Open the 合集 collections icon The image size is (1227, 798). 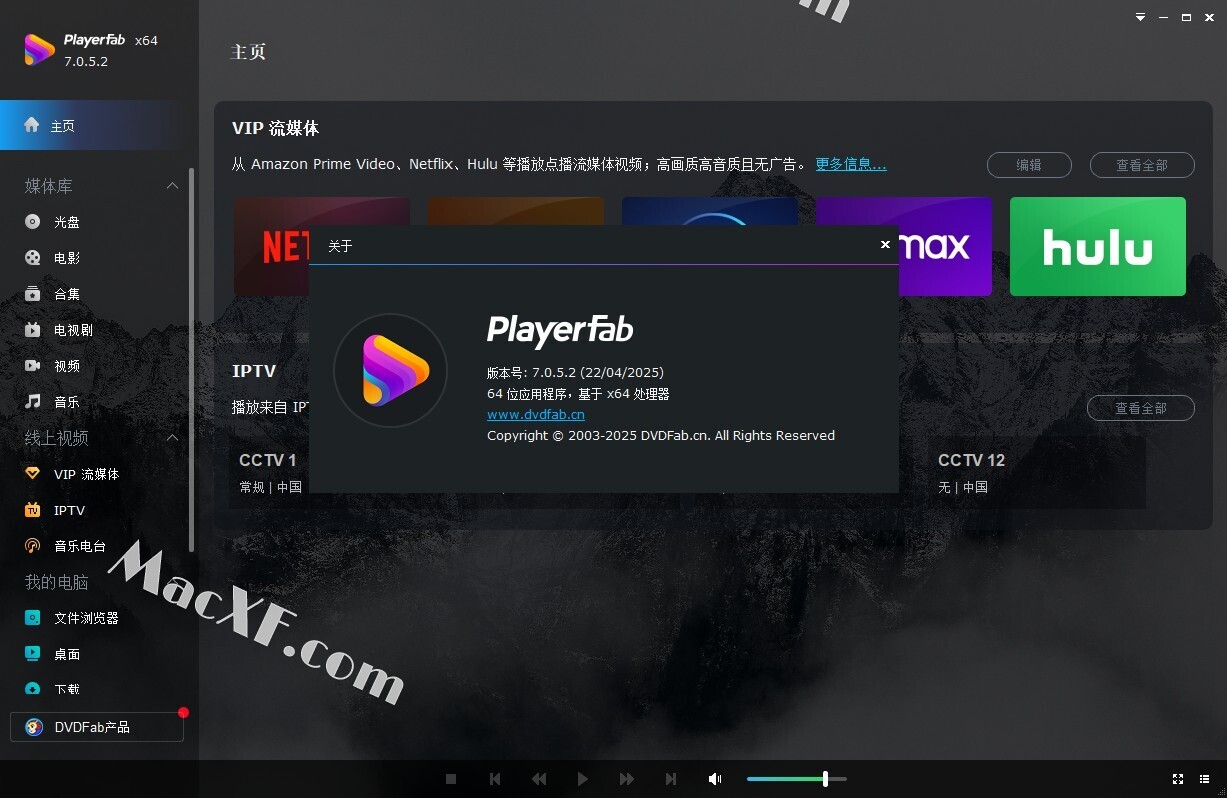(x=33, y=294)
